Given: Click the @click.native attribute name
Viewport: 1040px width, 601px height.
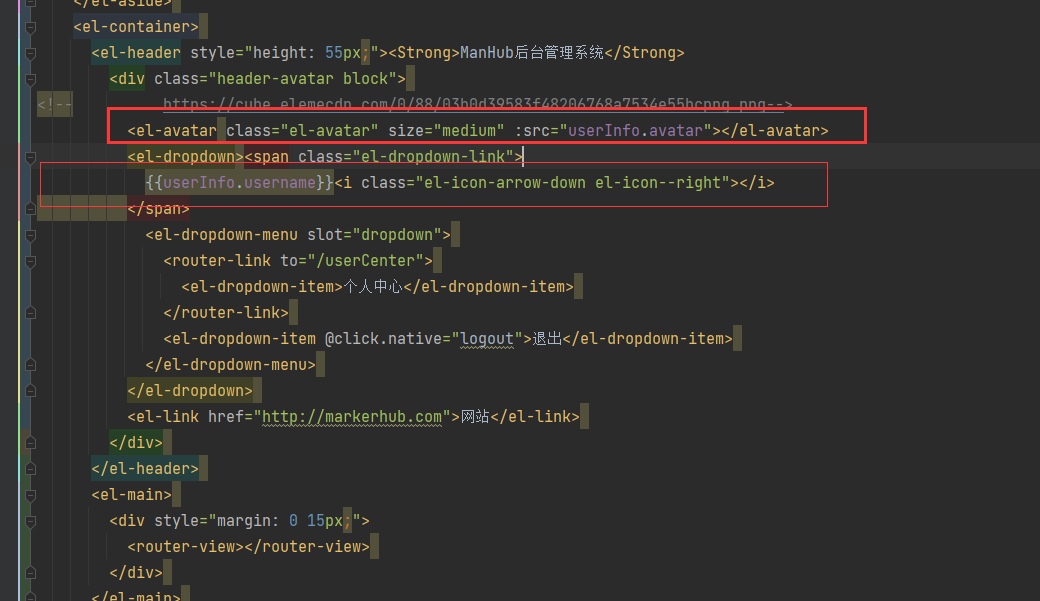Looking at the screenshot, I should [x=385, y=339].
